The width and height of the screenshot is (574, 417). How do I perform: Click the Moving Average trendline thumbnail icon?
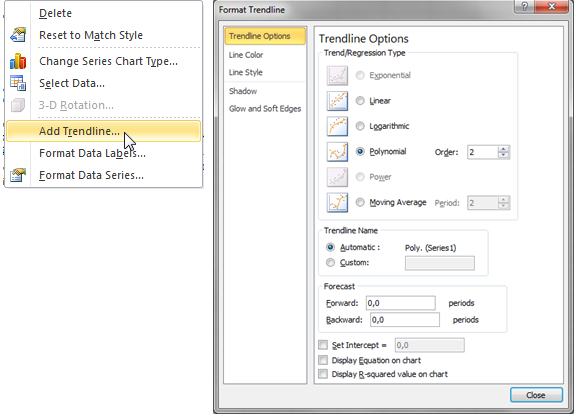point(337,202)
